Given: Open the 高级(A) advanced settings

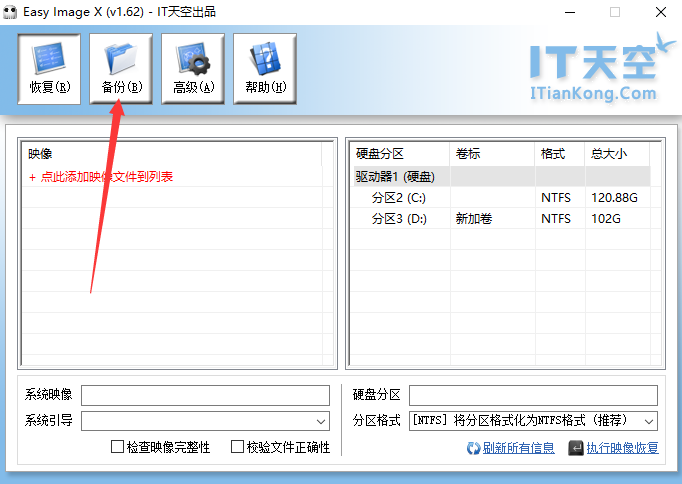Looking at the screenshot, I should click(x=193, y=69).
